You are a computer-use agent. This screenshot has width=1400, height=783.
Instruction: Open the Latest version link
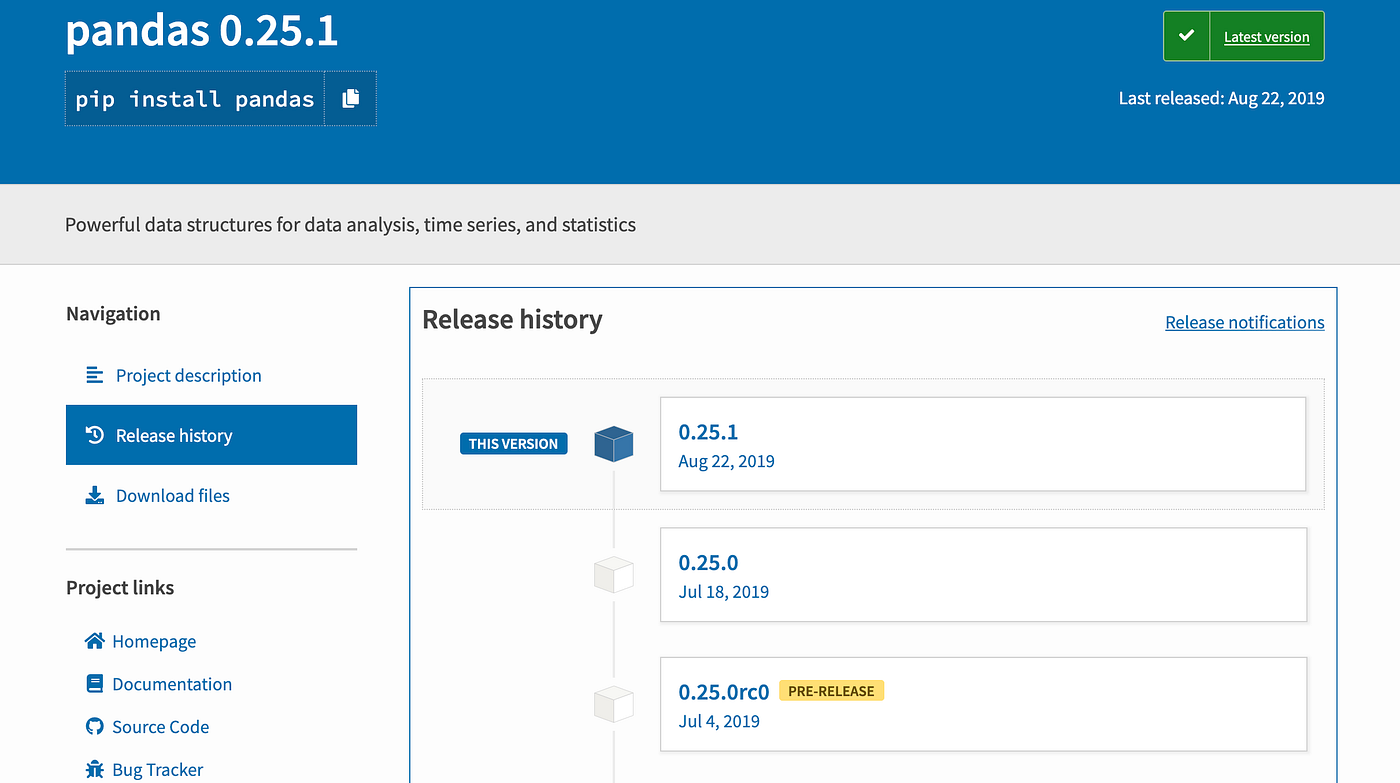1266,36
